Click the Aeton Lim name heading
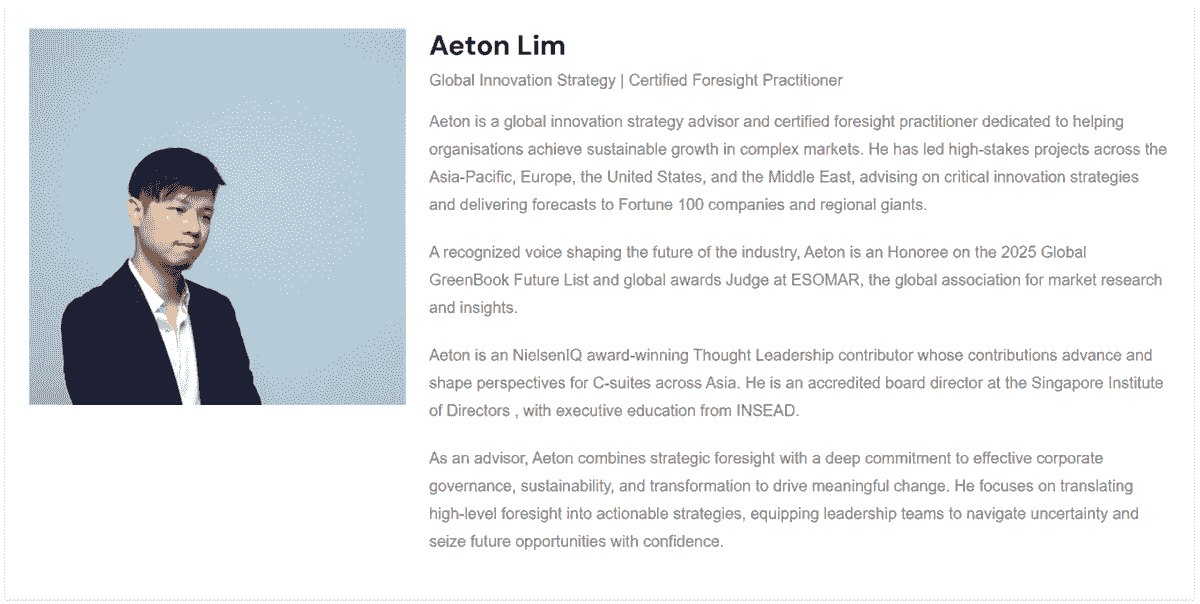Viewport: 1200px width, 604px height. coord(497,45)
